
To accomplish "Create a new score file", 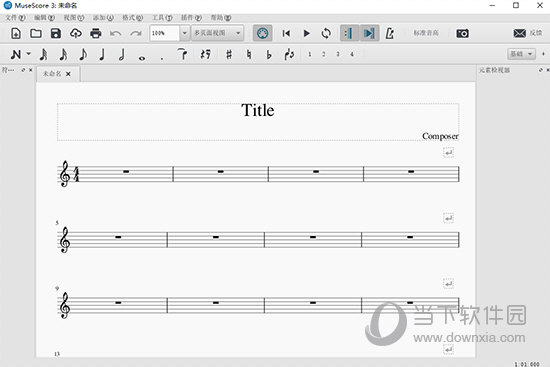I will coord(16,33).
